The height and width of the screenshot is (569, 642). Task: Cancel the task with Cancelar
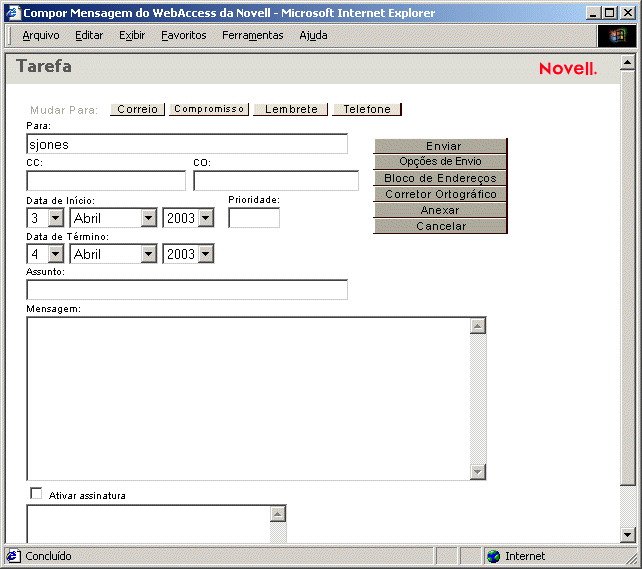pyautogui.click(x=441, y=226)
